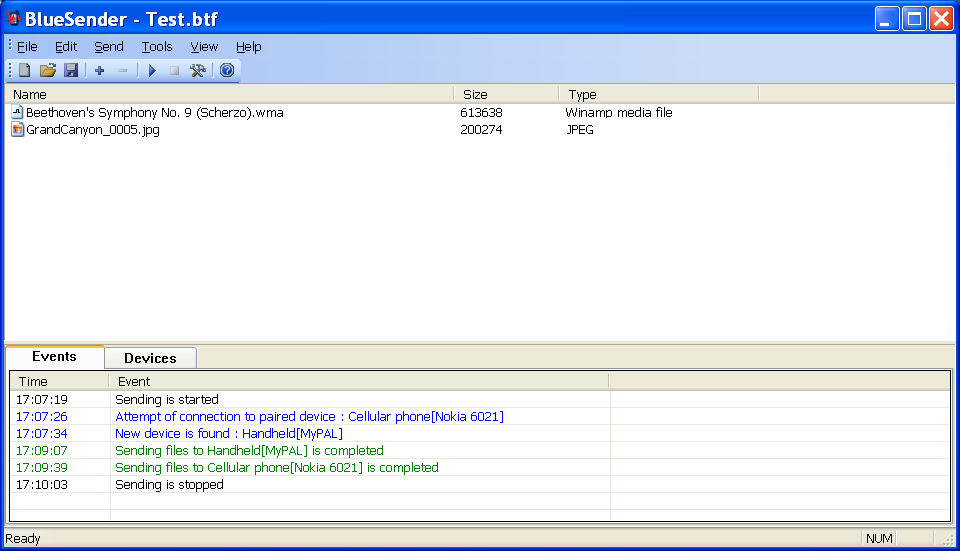
Task: Sort files by Name column header
Action: click(230, 94)
